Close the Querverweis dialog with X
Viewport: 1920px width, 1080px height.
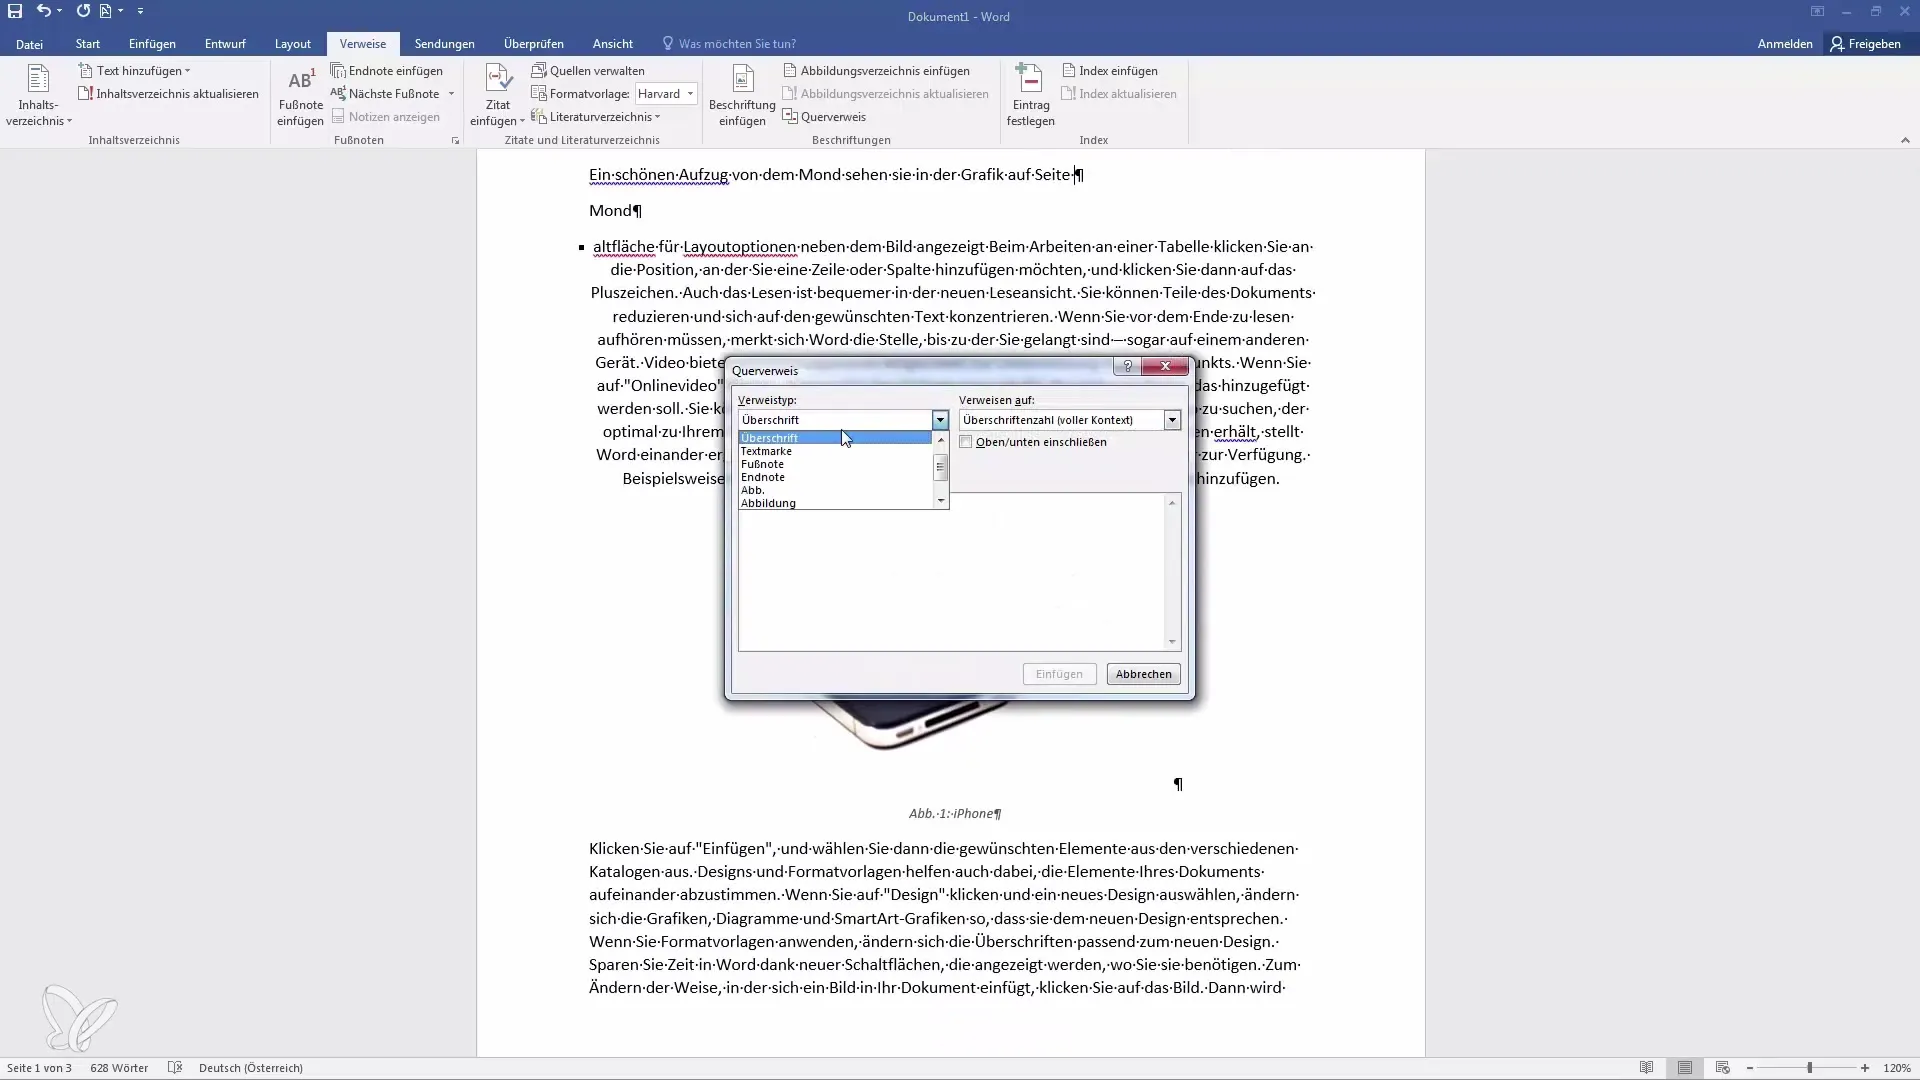(1165, 366)
